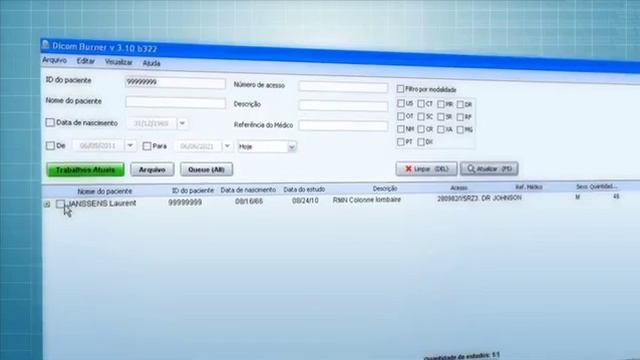Check the US modality box
Viewport: 640px width, 360px height.
(401, 103)
